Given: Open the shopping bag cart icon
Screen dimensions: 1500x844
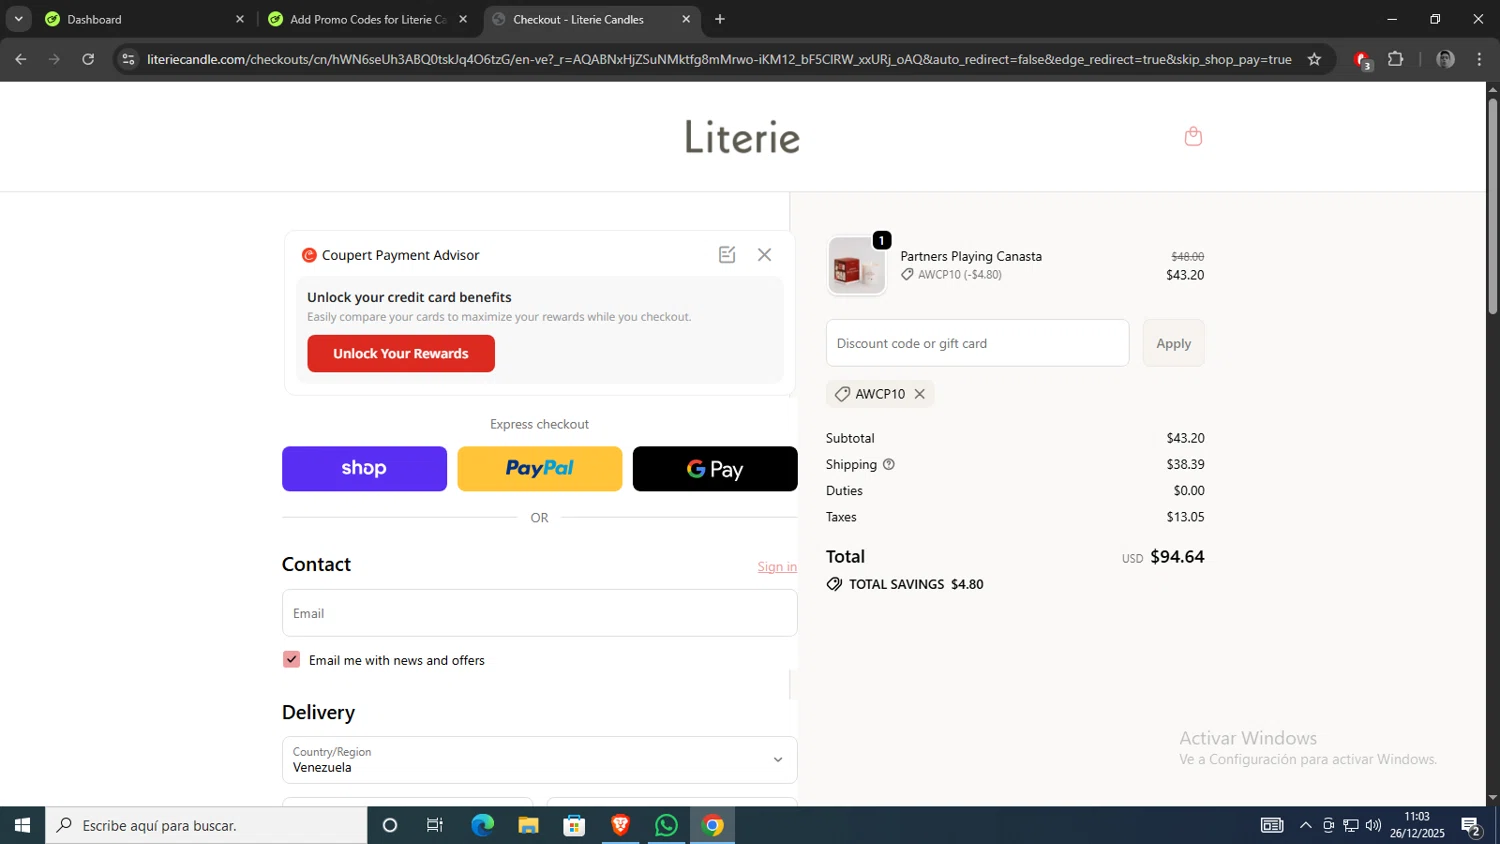Looking at the screenshot, I should pyautogui.click(x=1193, y=136).
